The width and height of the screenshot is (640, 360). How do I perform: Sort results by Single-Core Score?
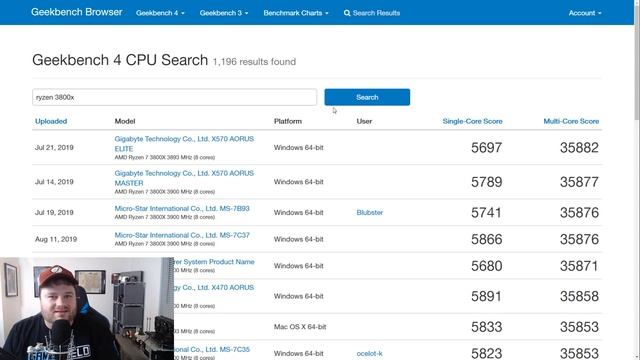tap(472, 121)
